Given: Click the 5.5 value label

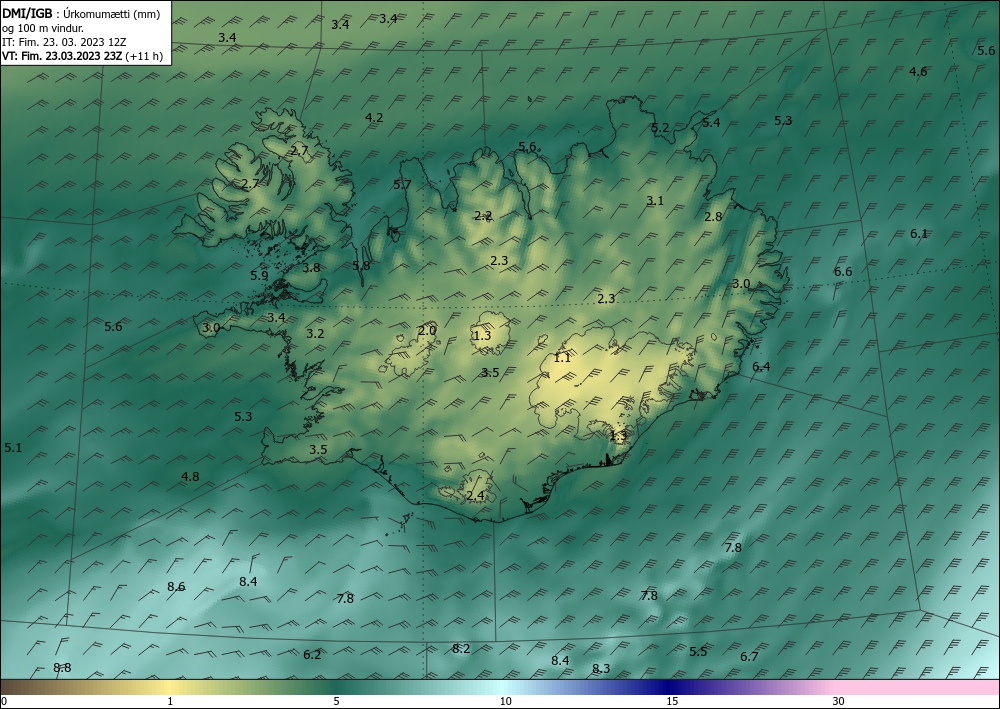Looking at the screenshot, I should click(x=698, y=651).
